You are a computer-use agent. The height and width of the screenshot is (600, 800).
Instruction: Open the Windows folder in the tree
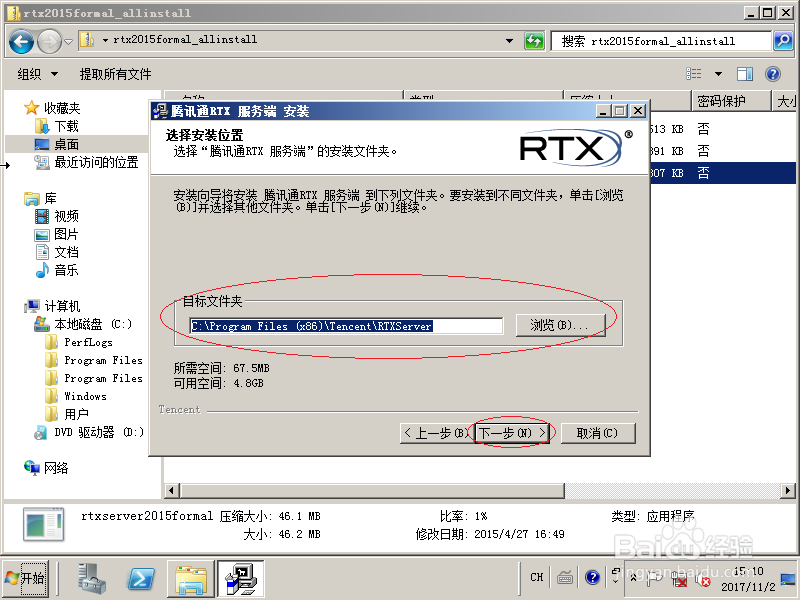[x=76, y=396]
